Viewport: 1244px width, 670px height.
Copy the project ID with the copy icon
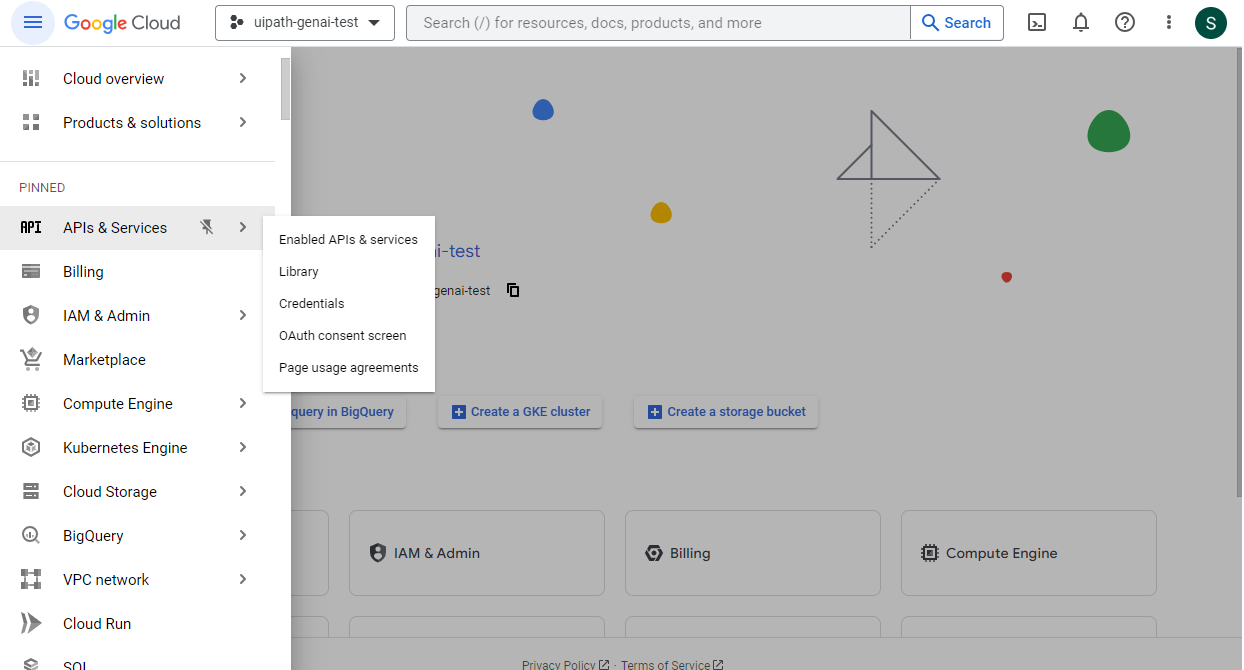pos(513,290)
